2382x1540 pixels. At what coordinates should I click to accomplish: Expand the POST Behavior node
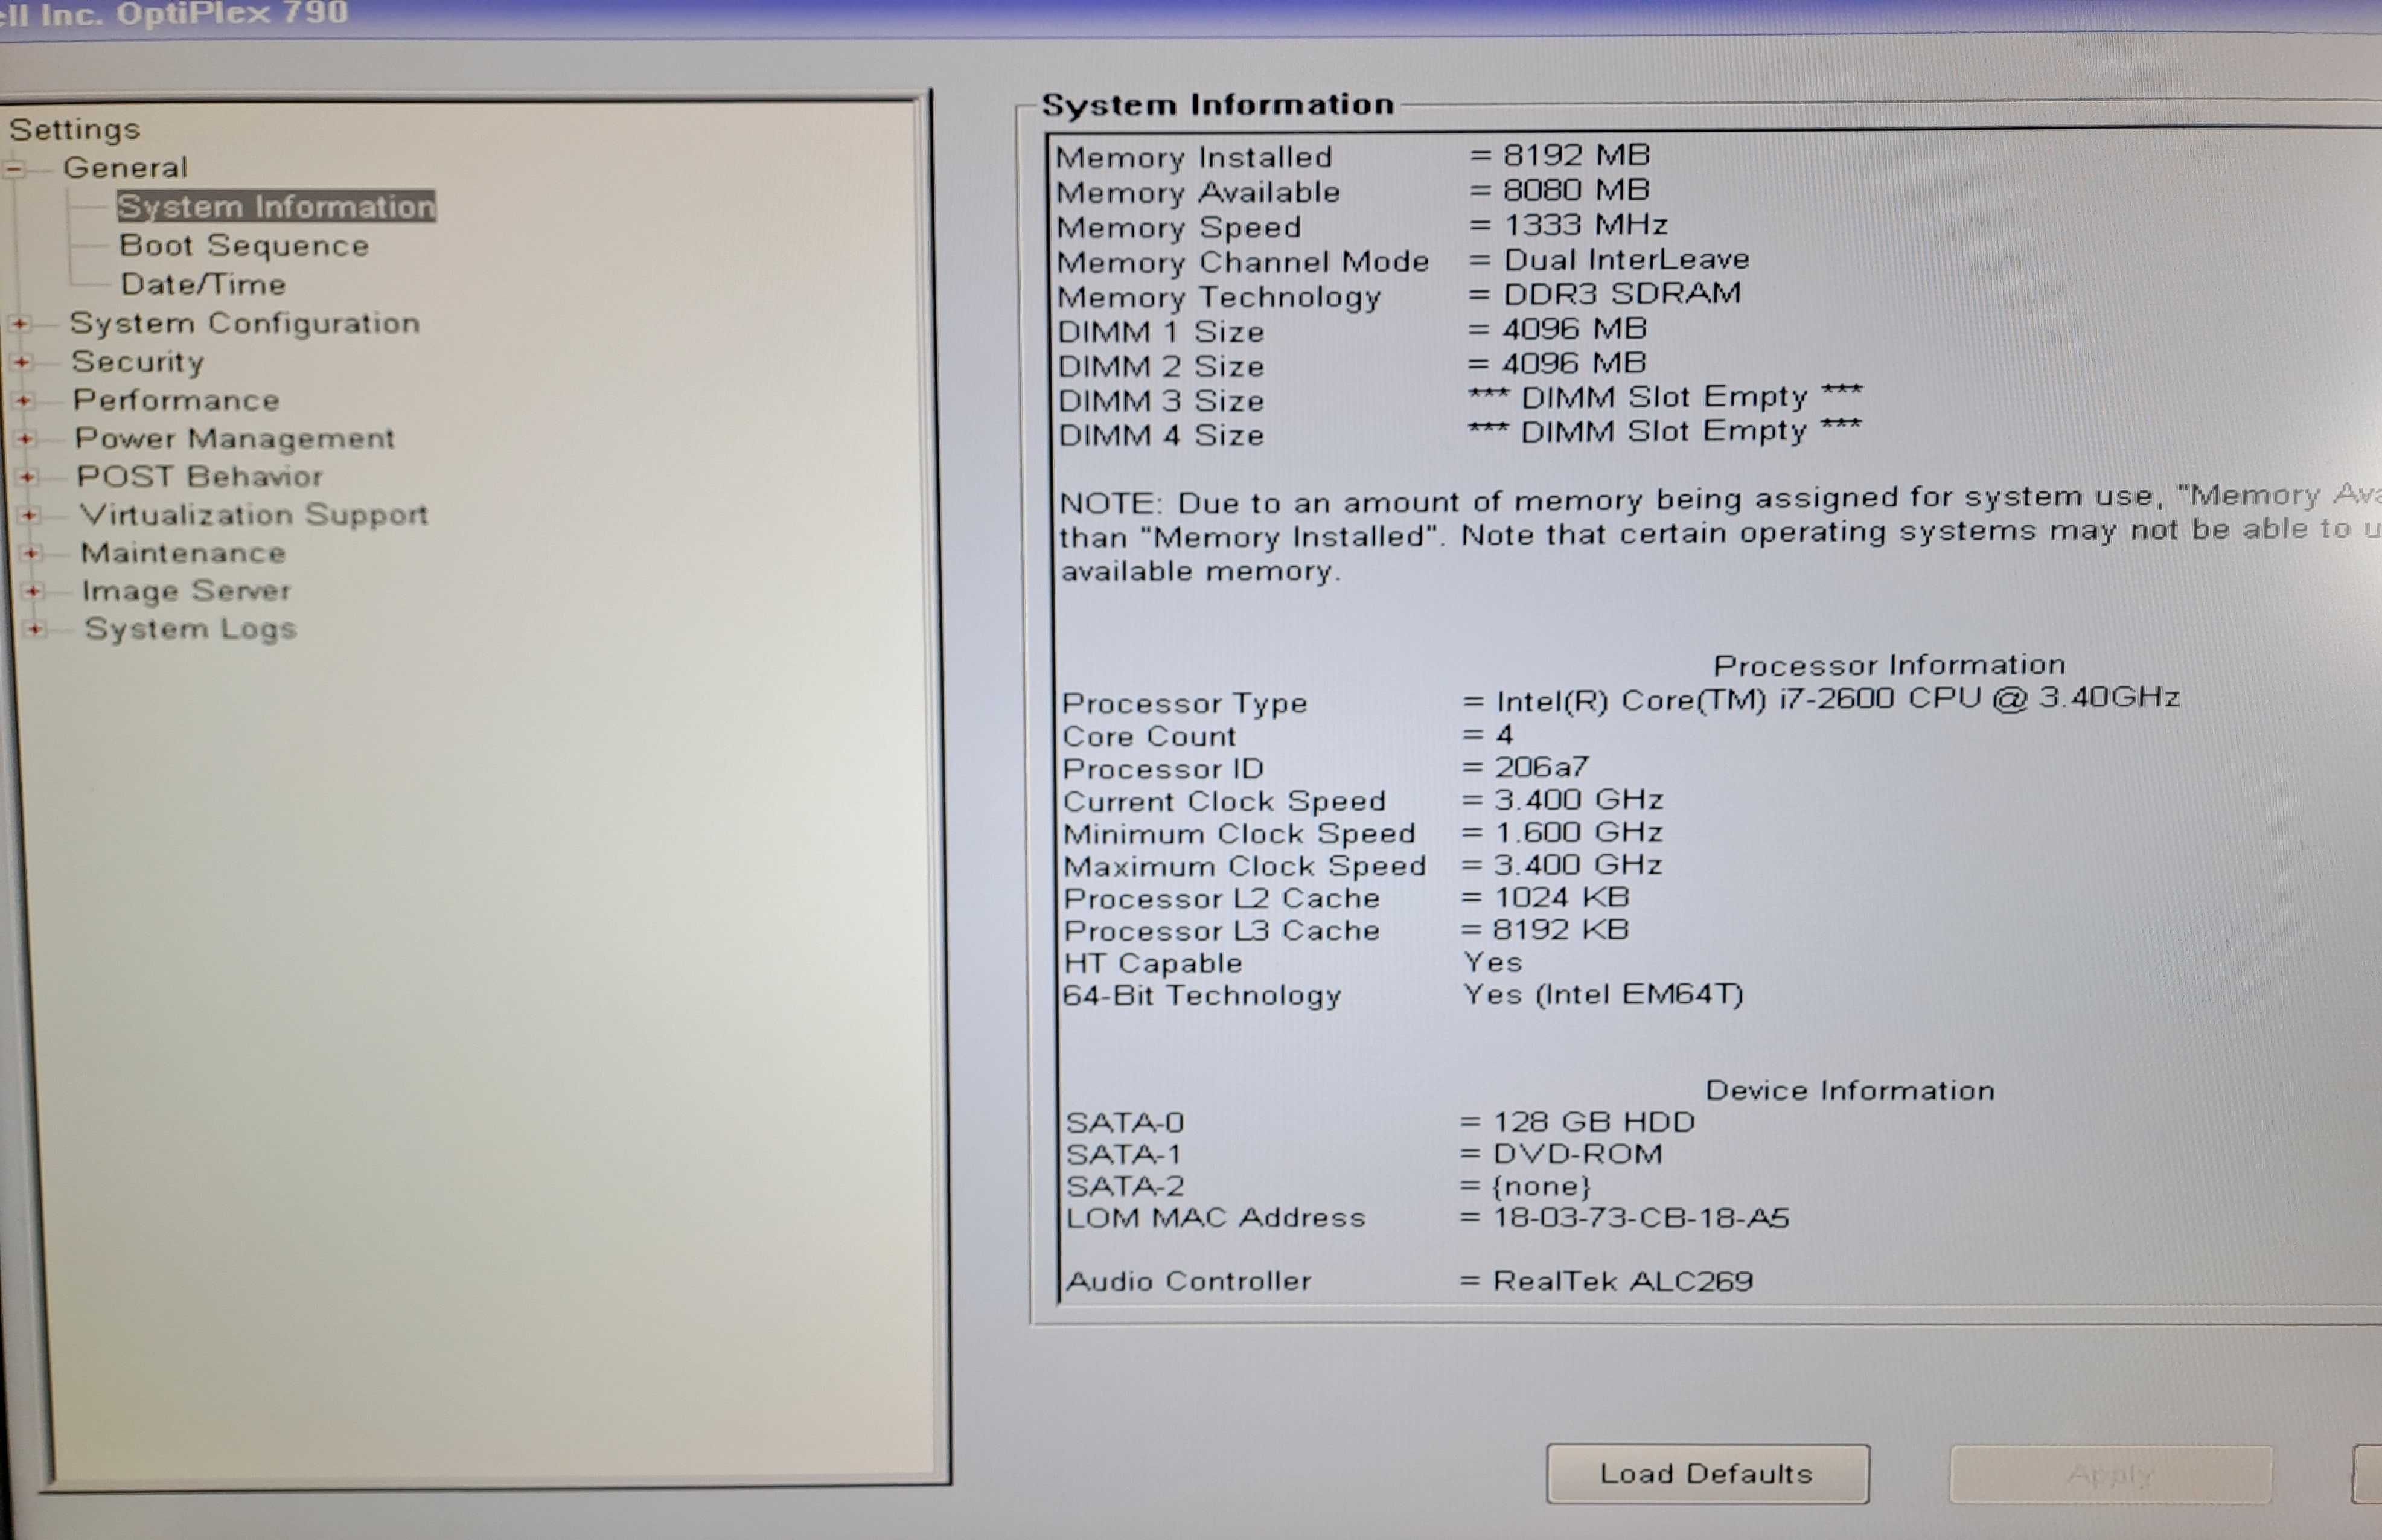click(28, 477)
